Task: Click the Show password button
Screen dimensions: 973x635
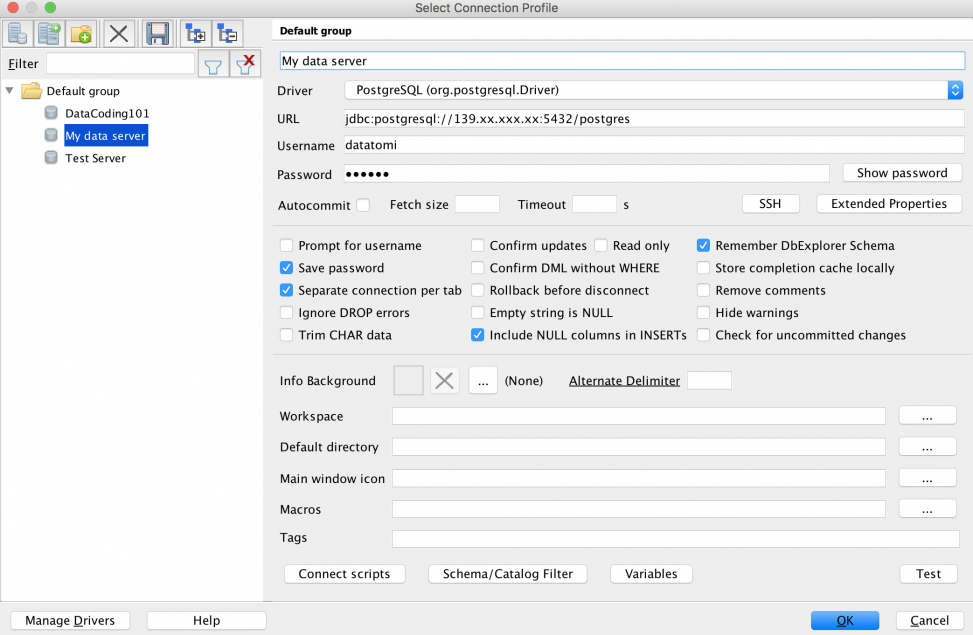Action: [x=901, y=173]
